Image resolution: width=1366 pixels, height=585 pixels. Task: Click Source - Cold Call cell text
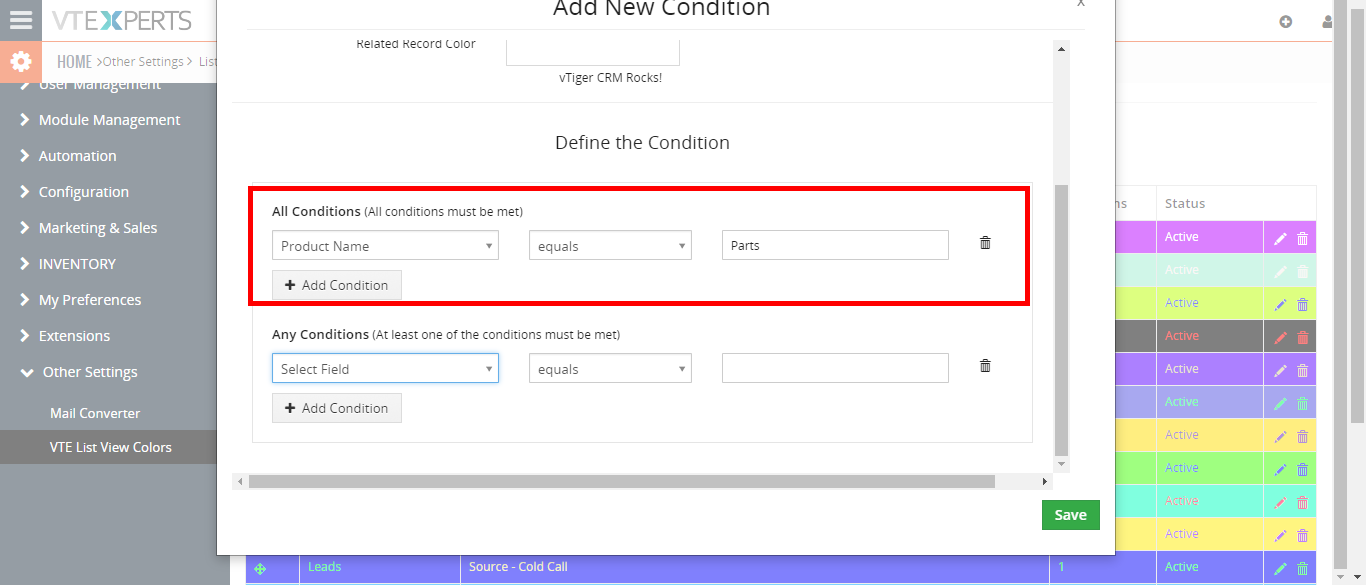pos(518,567)
